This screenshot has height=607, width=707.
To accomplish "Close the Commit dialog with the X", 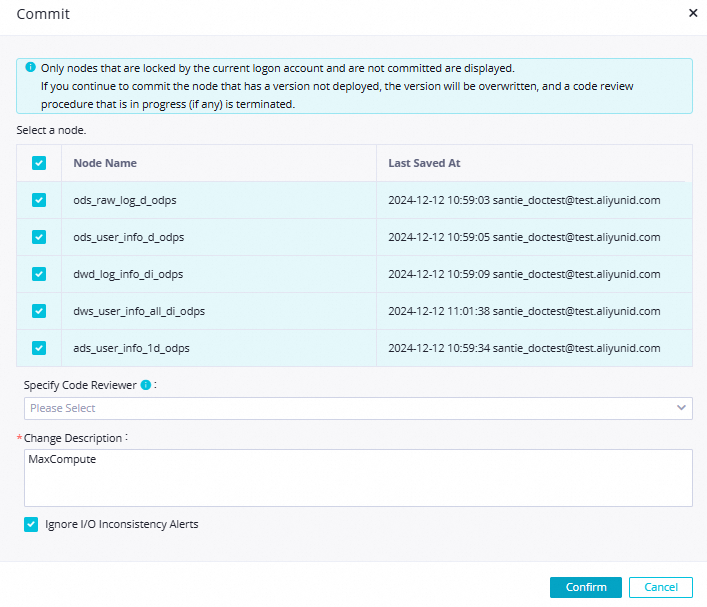I will tap(693, 13).
